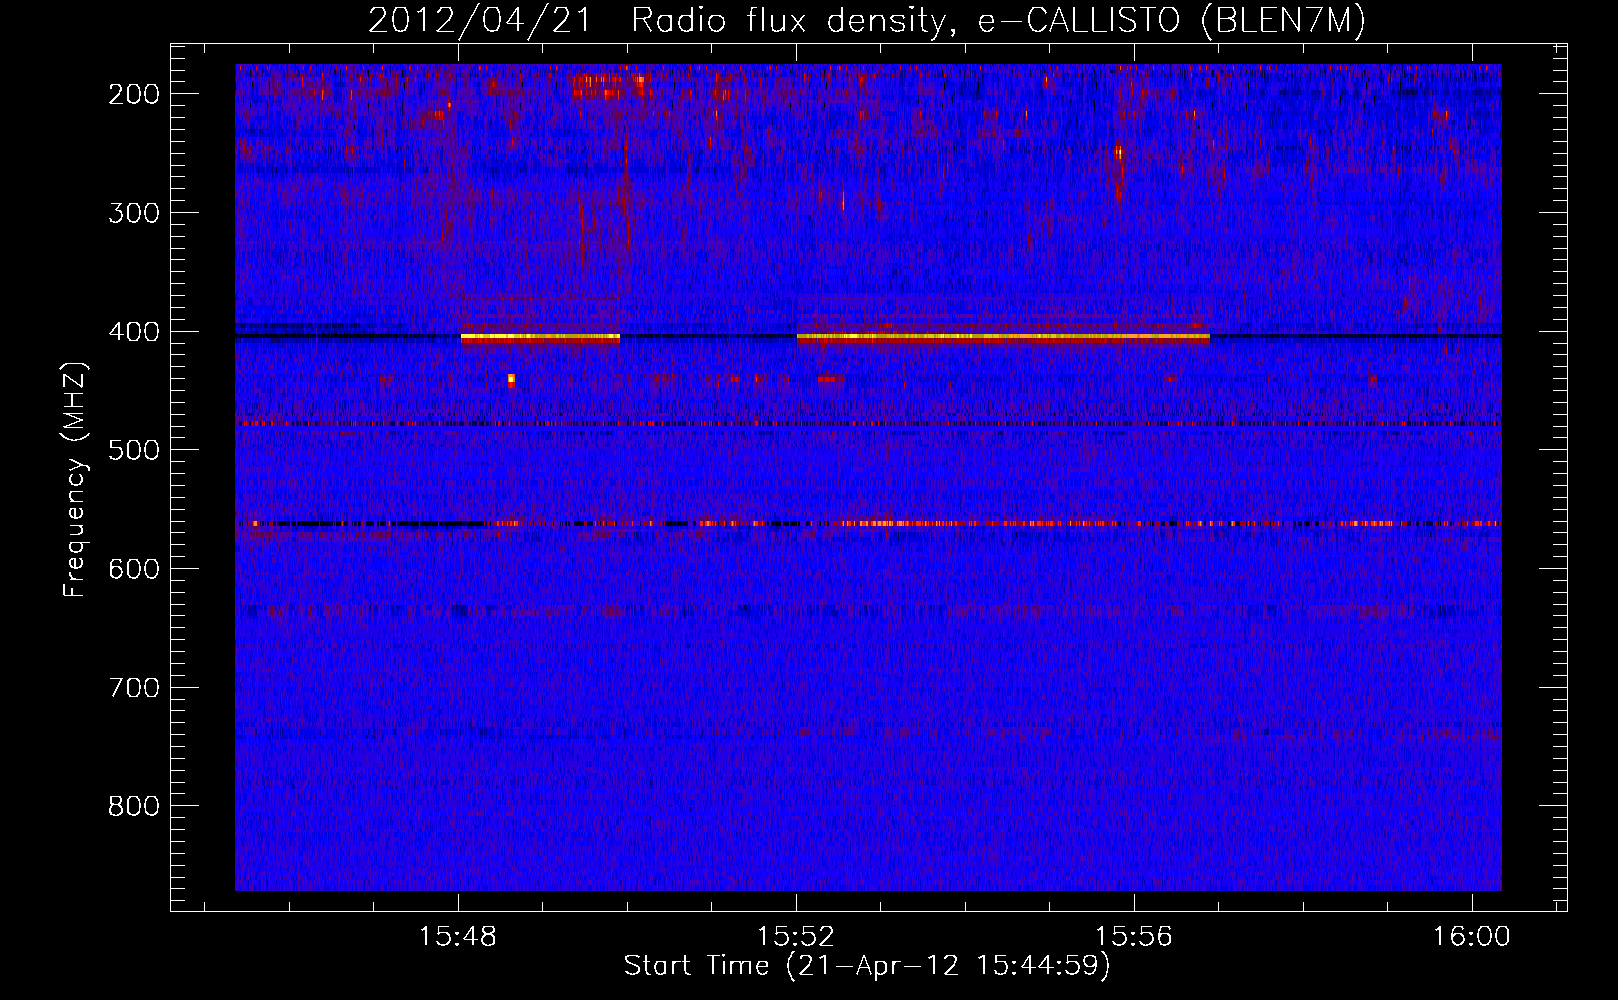Click the red interference line near 560 MHz

868,523
